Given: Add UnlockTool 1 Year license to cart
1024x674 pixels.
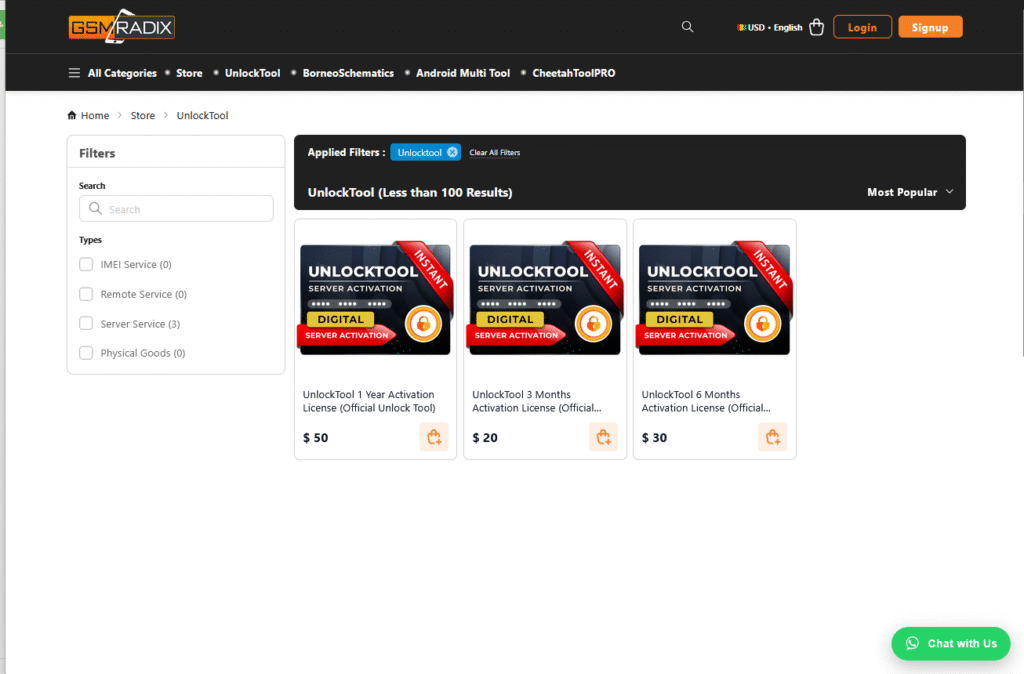Looking at the screenshot, I should [x=433, y=437].
